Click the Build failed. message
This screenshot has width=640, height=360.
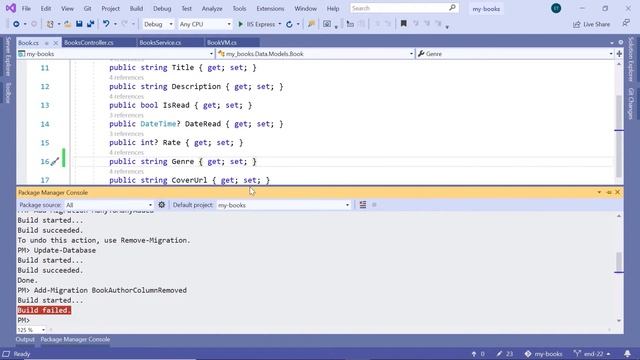point(44,310)
